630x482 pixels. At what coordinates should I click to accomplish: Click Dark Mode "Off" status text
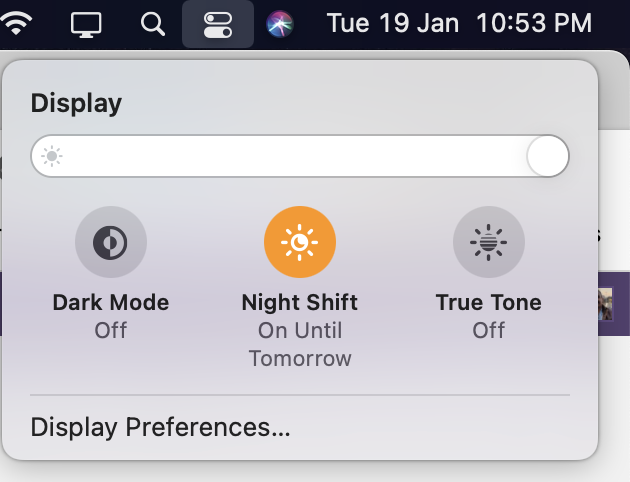click(x=111, y=331)
